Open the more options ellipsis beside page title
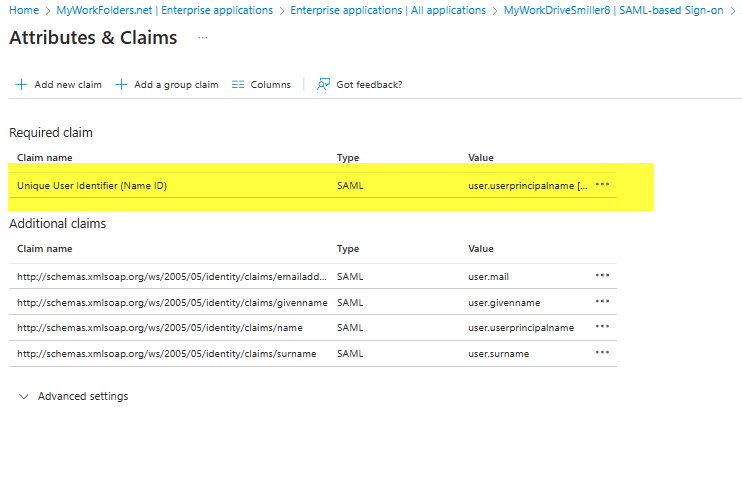This screenshot has width=742, height=482. click(203, 38)
